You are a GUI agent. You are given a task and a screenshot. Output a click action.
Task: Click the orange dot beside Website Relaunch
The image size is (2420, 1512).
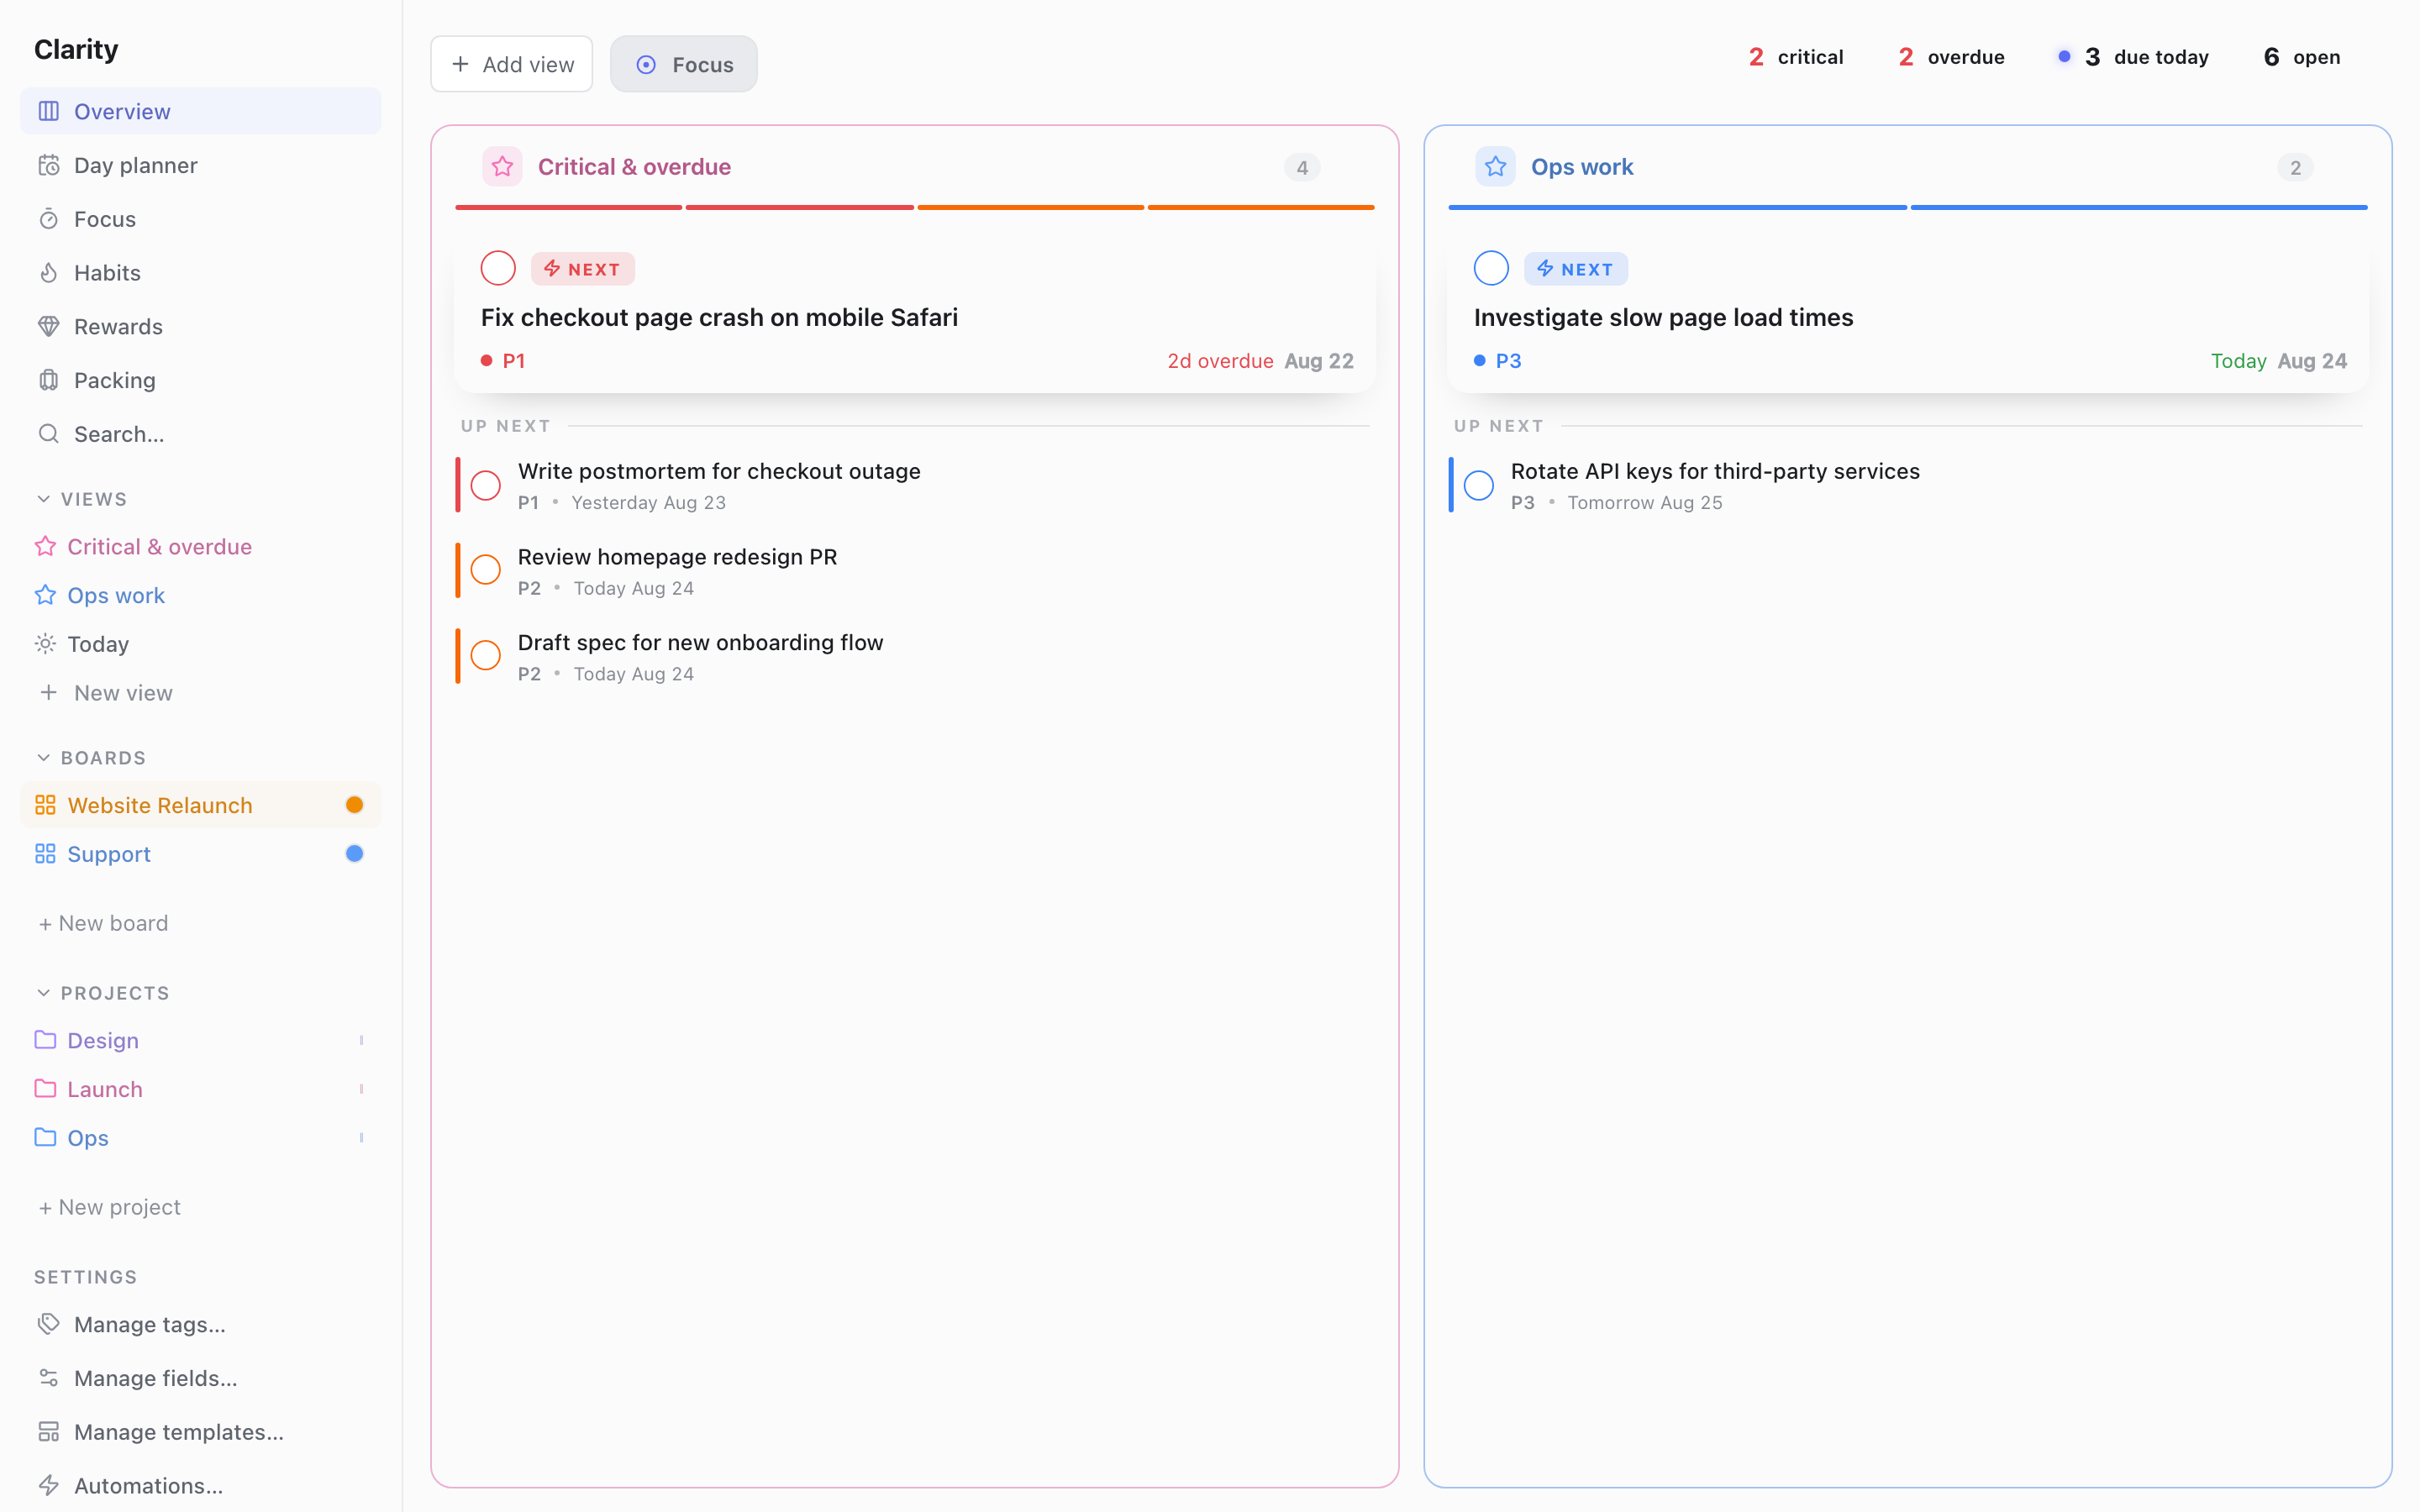point(354,805)
